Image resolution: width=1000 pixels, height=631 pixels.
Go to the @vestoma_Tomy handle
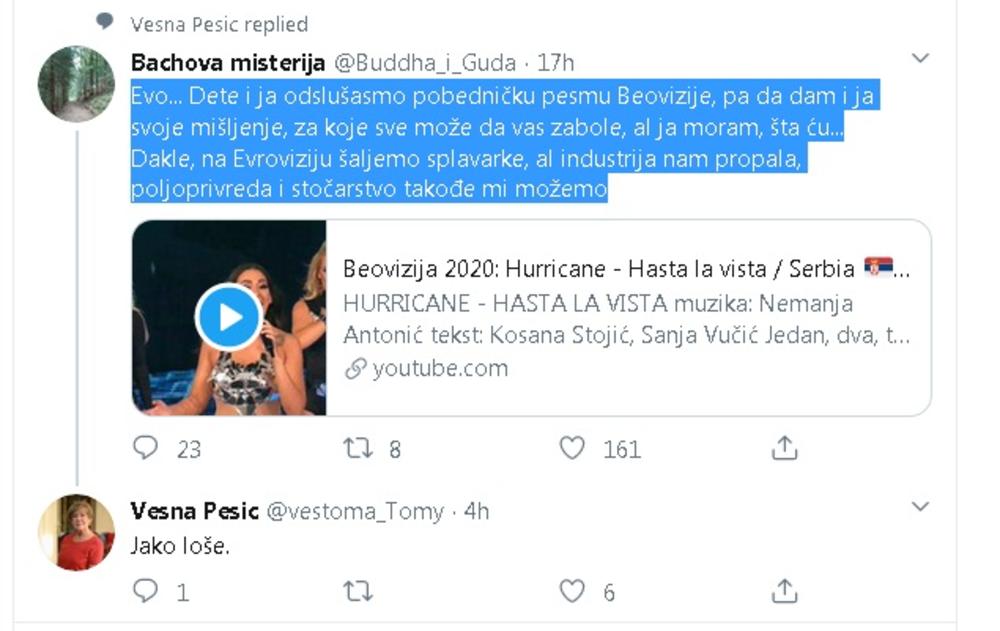pos(355,511)
